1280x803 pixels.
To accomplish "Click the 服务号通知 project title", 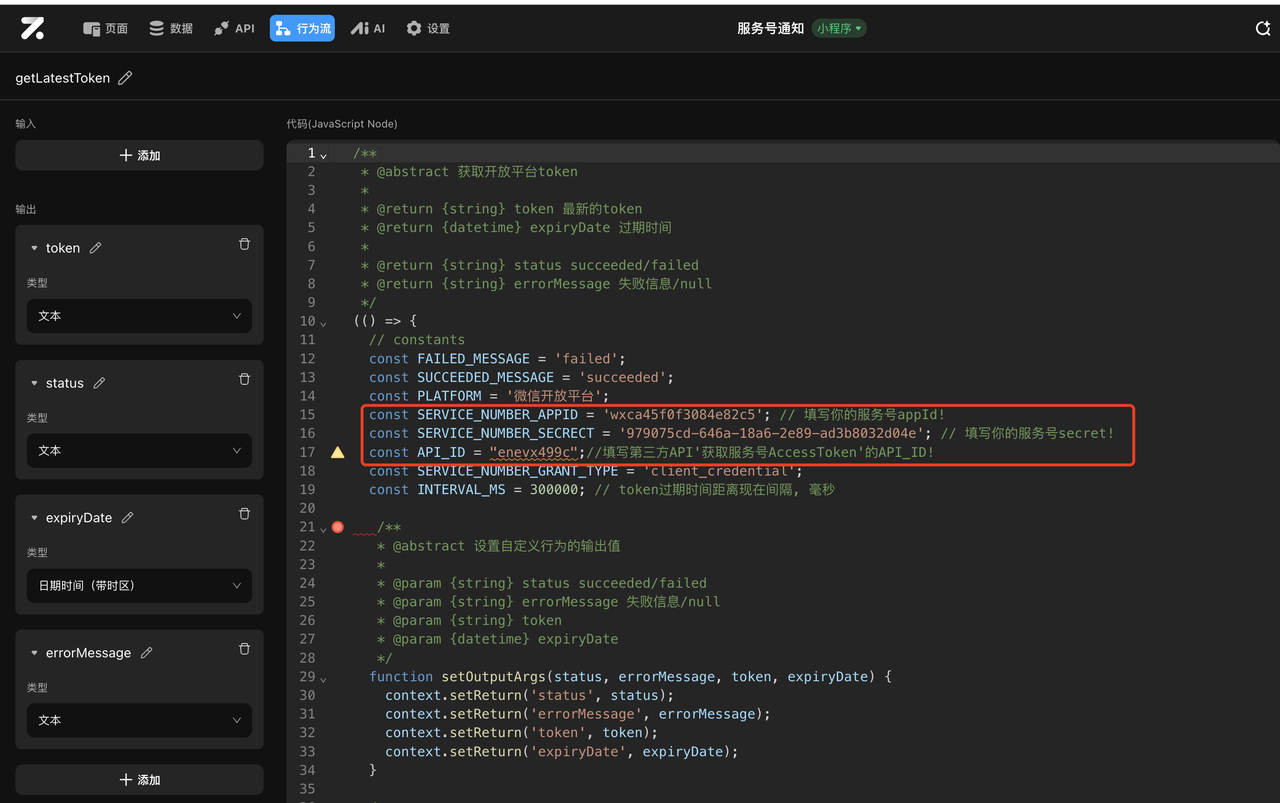I will click(770, 28).
